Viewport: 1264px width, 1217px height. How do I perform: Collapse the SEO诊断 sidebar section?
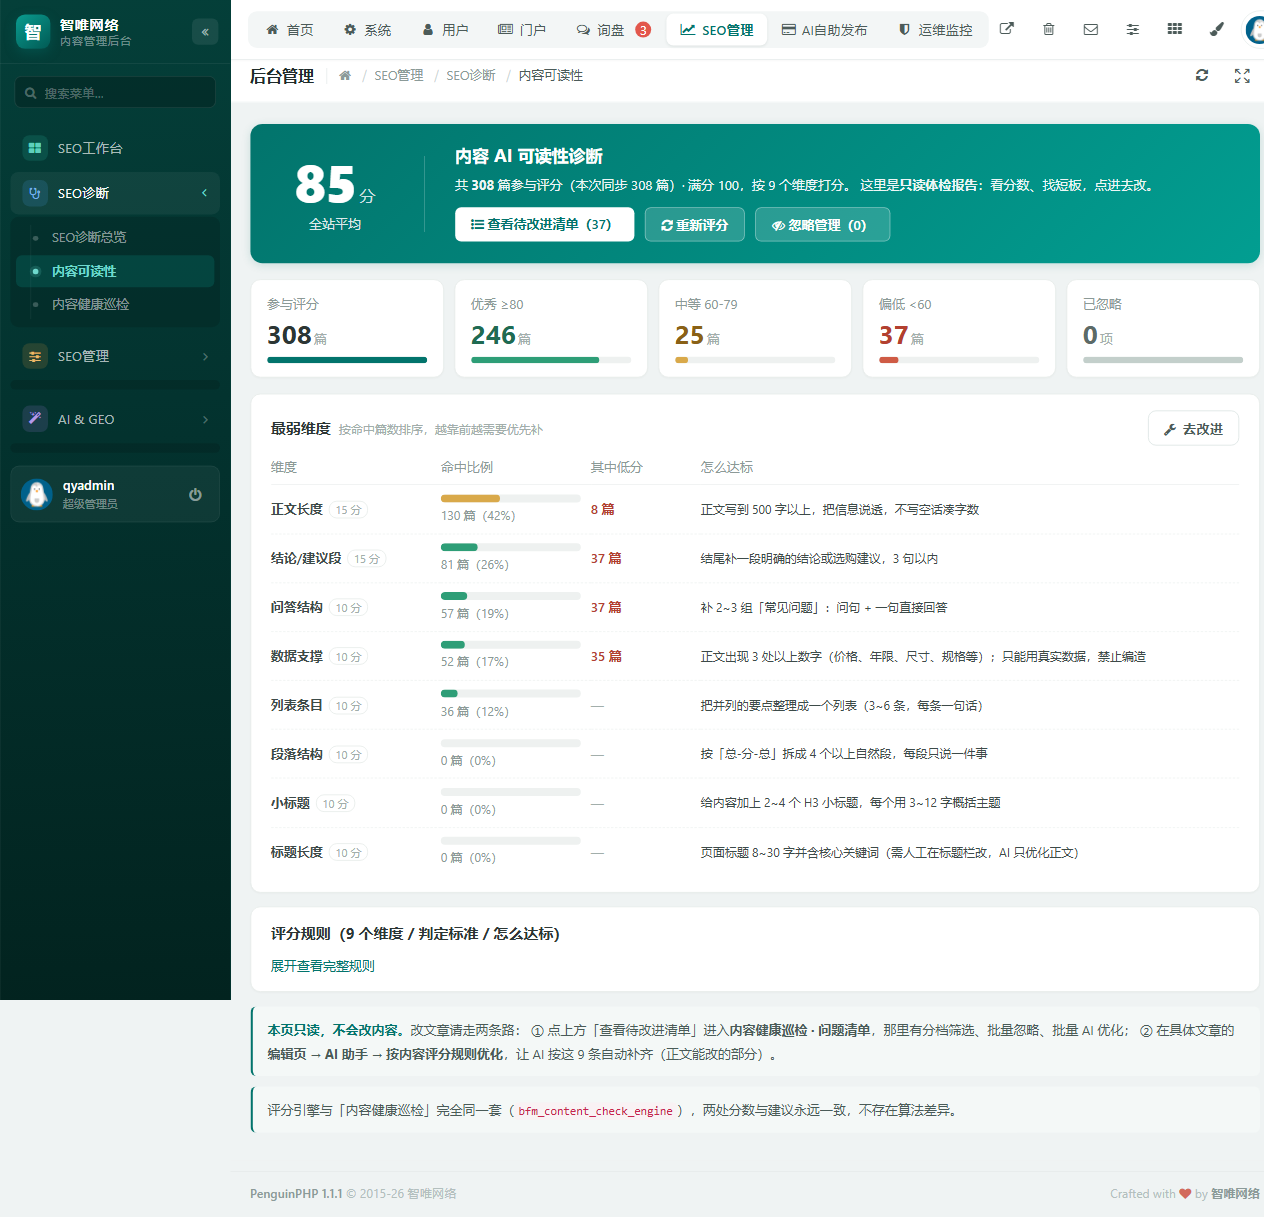115,193
